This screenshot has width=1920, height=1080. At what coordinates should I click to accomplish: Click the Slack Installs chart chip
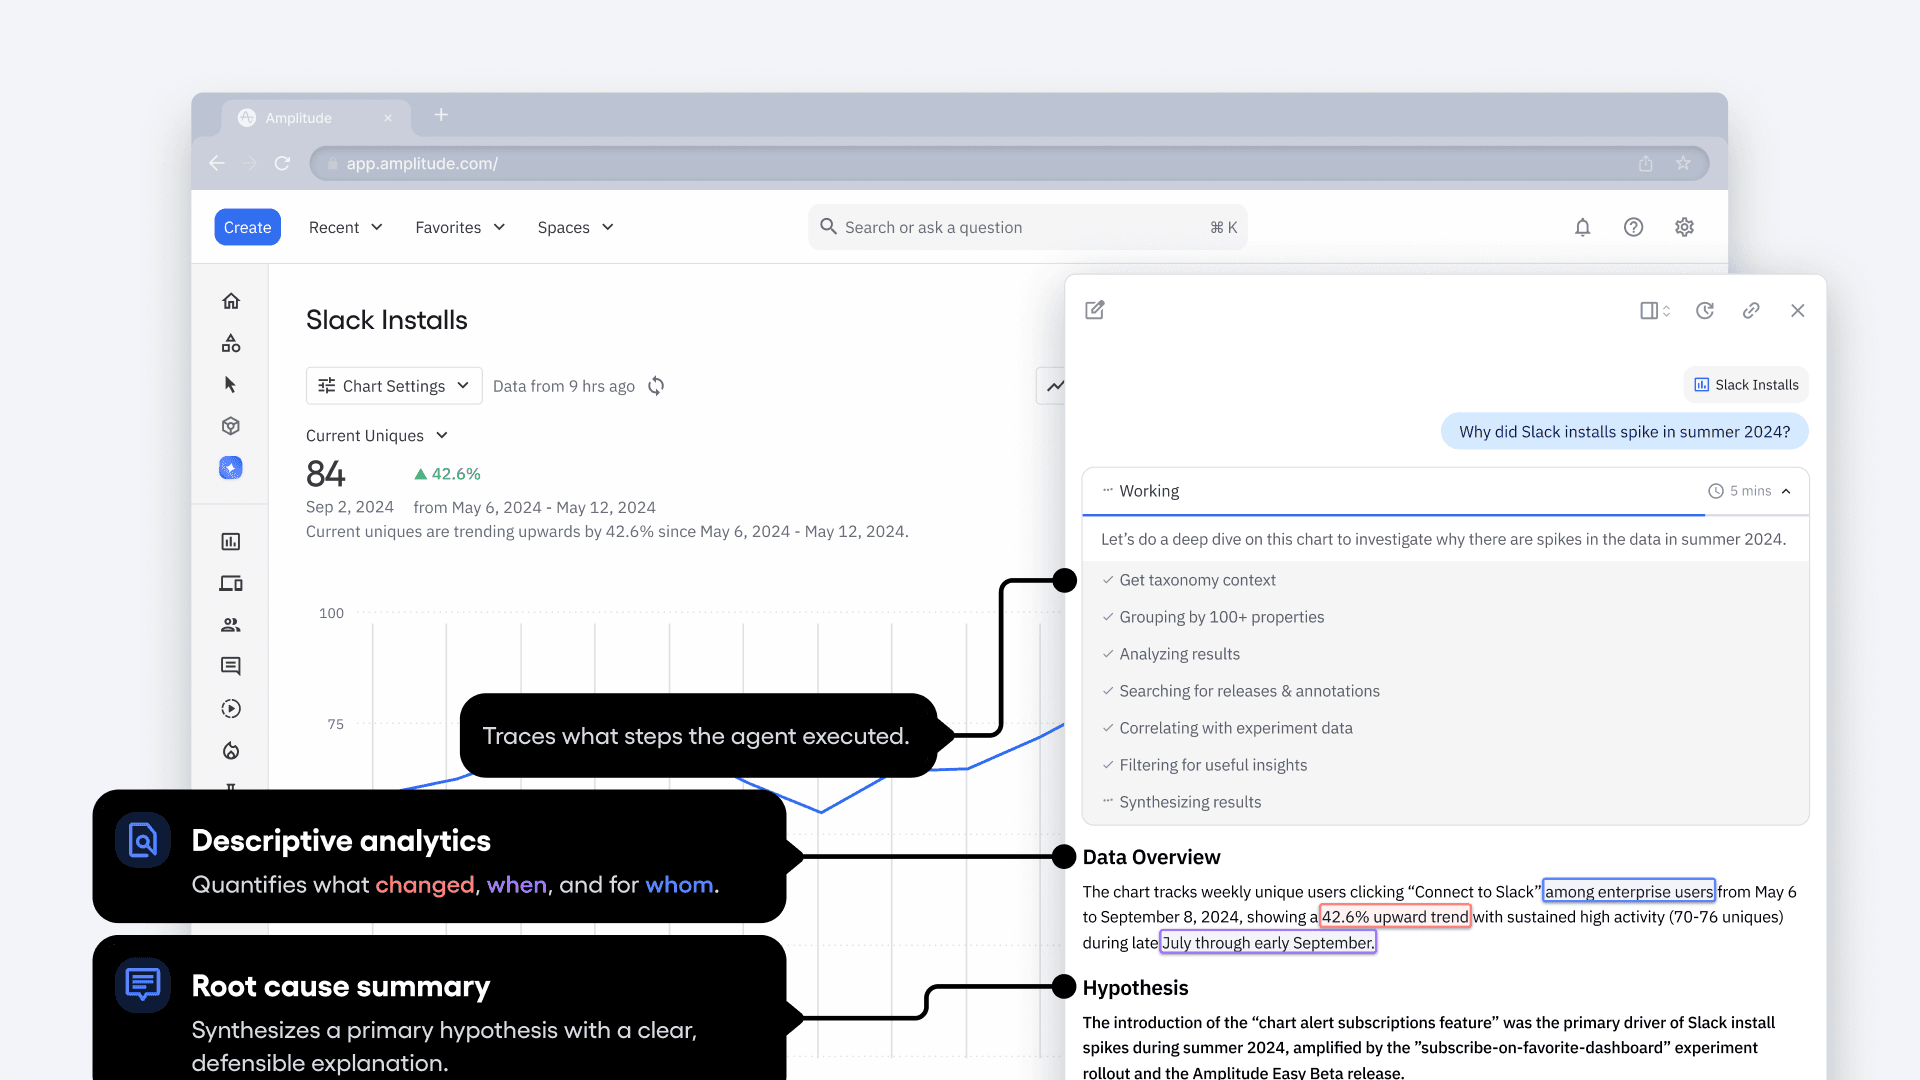(x=1746, y=385)
